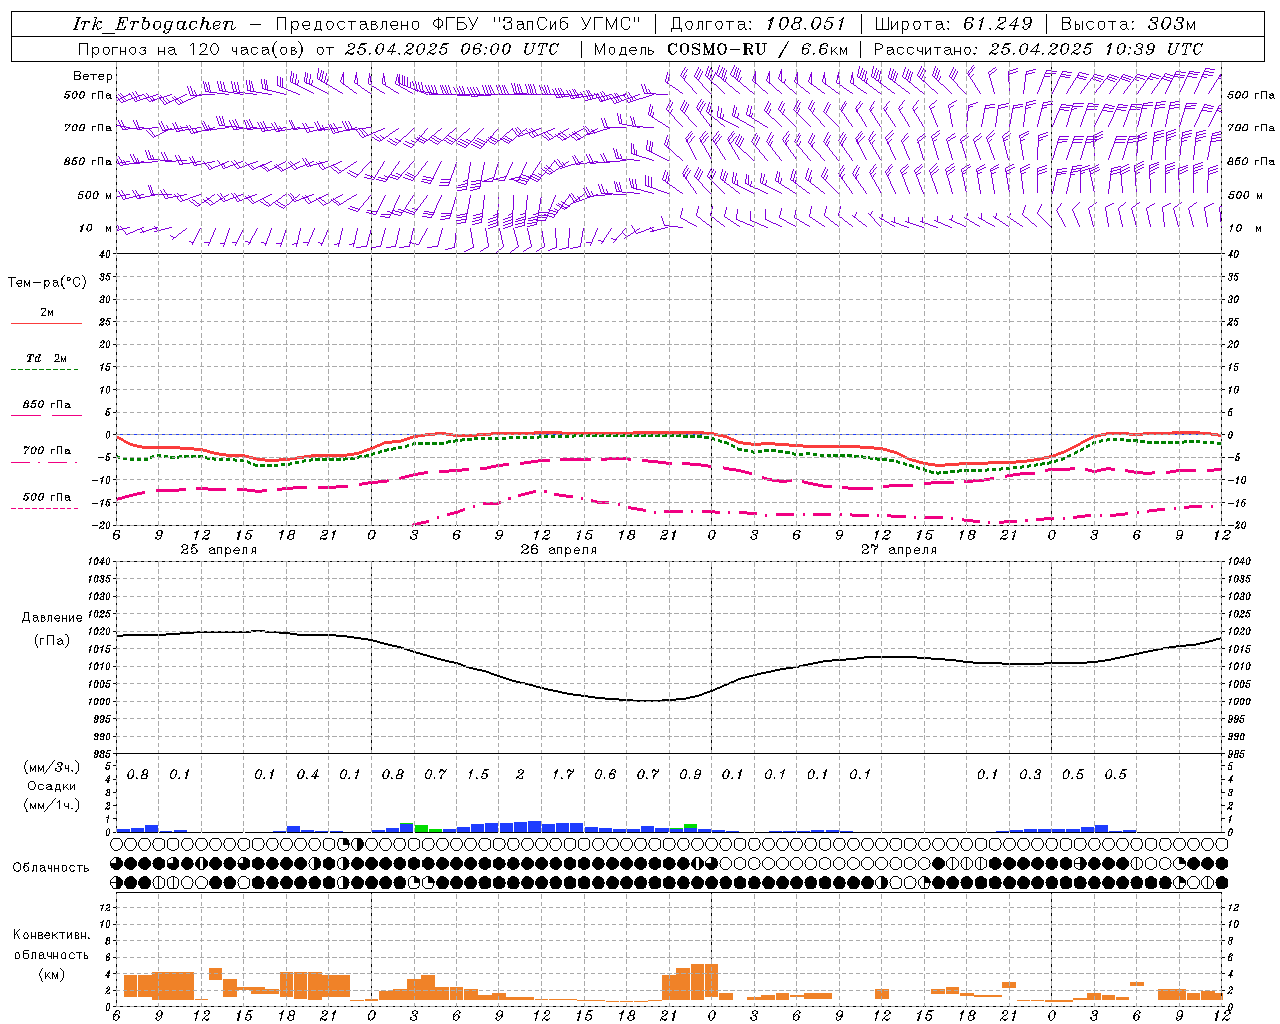Image resolution: width=1280 pixels, height=1024 pixels.
Task: Click the precipitation value 1.5
Action: point(478,774)
